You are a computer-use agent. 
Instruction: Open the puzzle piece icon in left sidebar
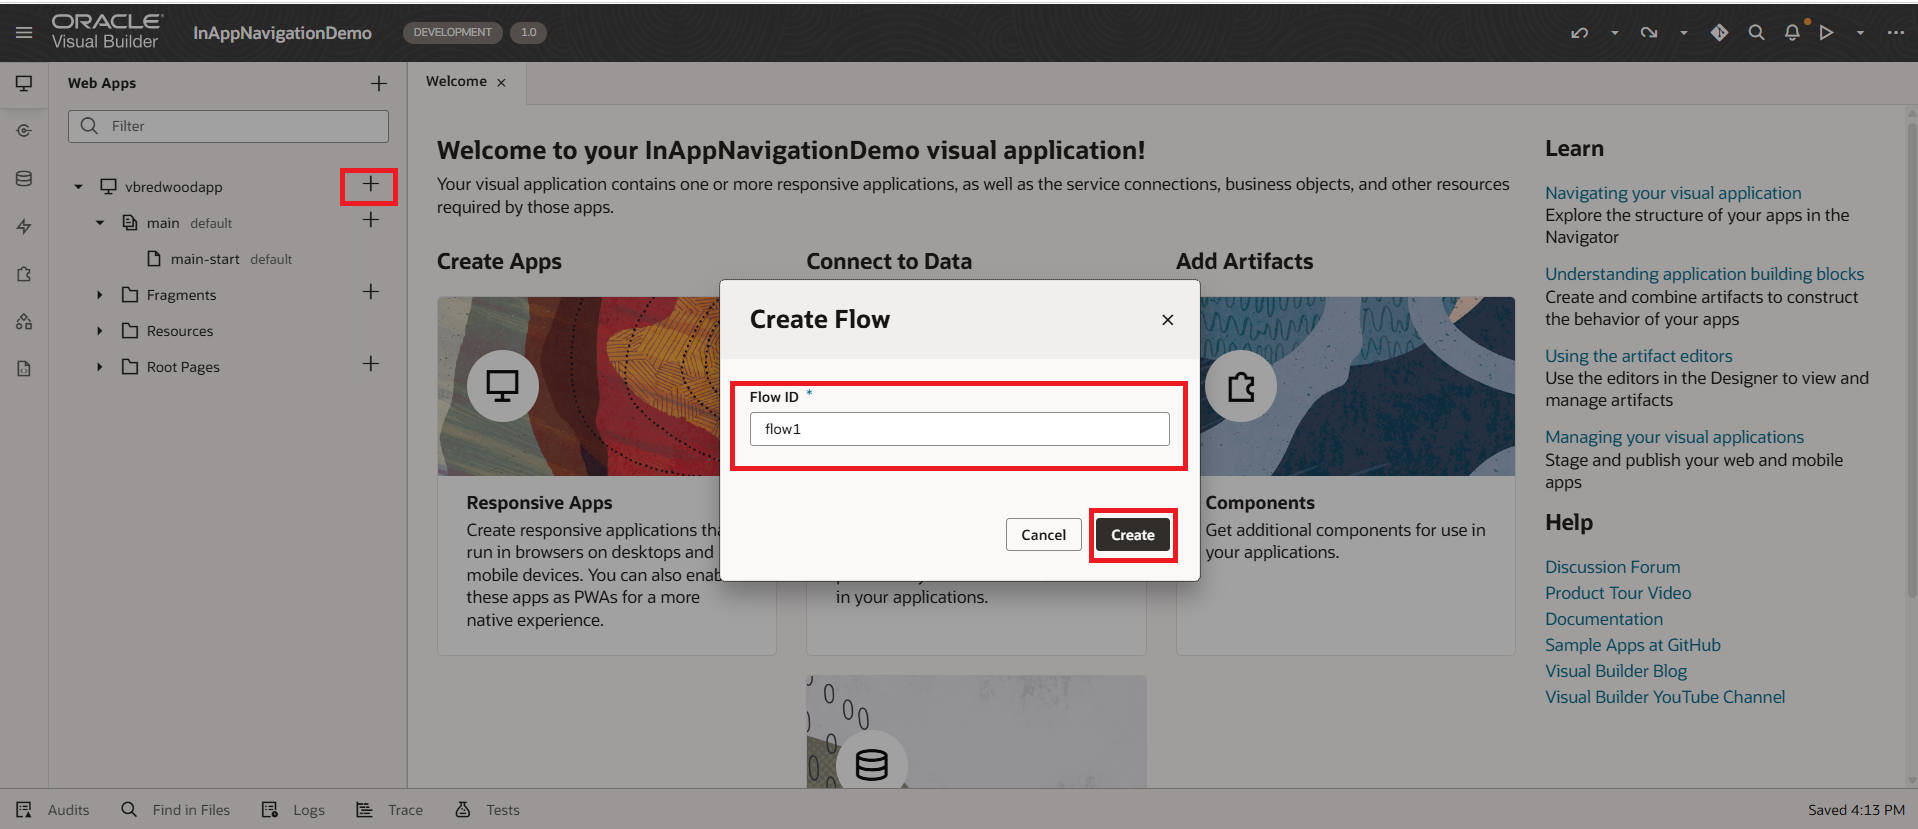[24, 274]
